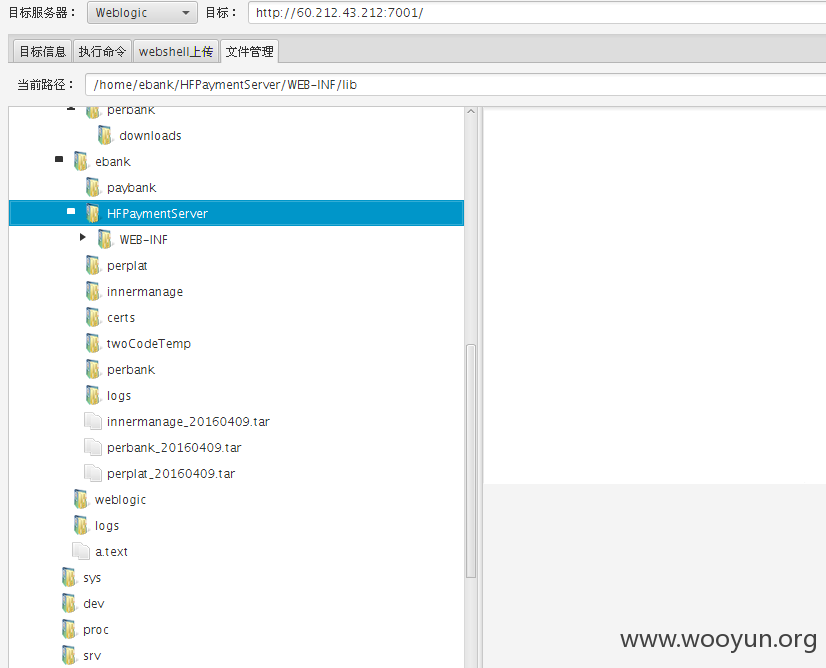Switch to the 目标信息 tab
Screen dimensions: 826x668
pos(42,52)
